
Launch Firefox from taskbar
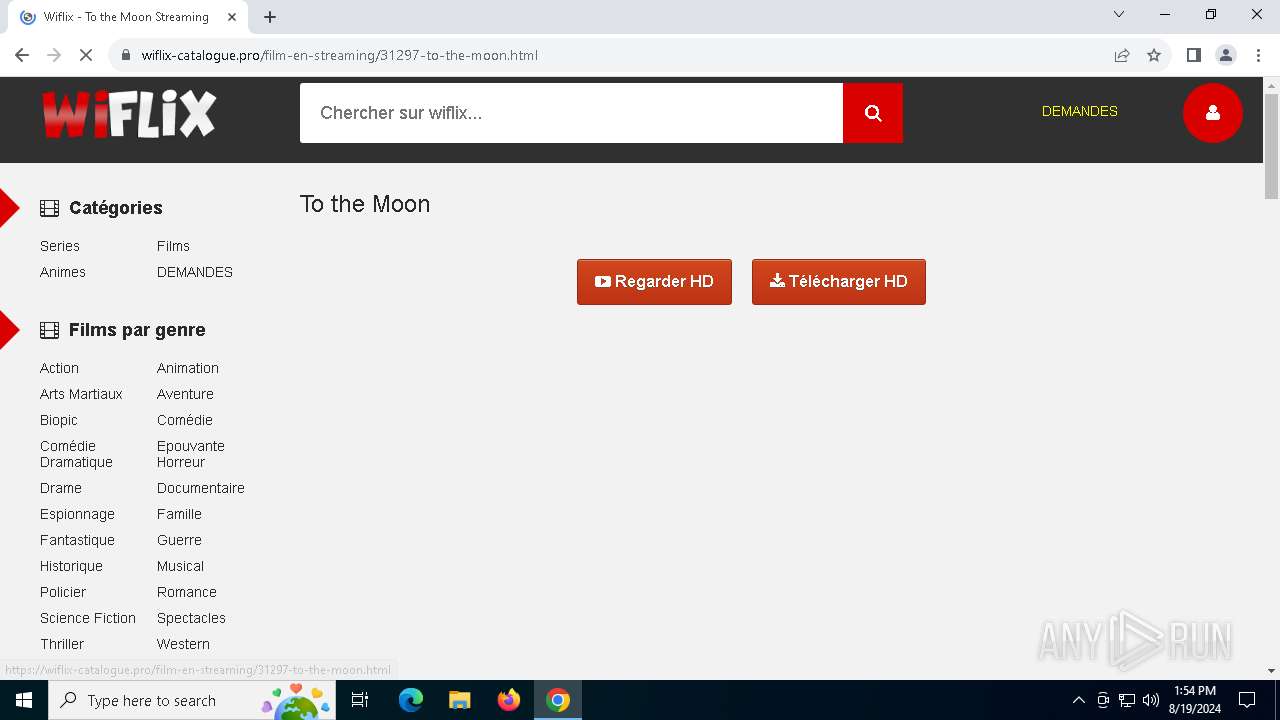[x=509, y=700]
